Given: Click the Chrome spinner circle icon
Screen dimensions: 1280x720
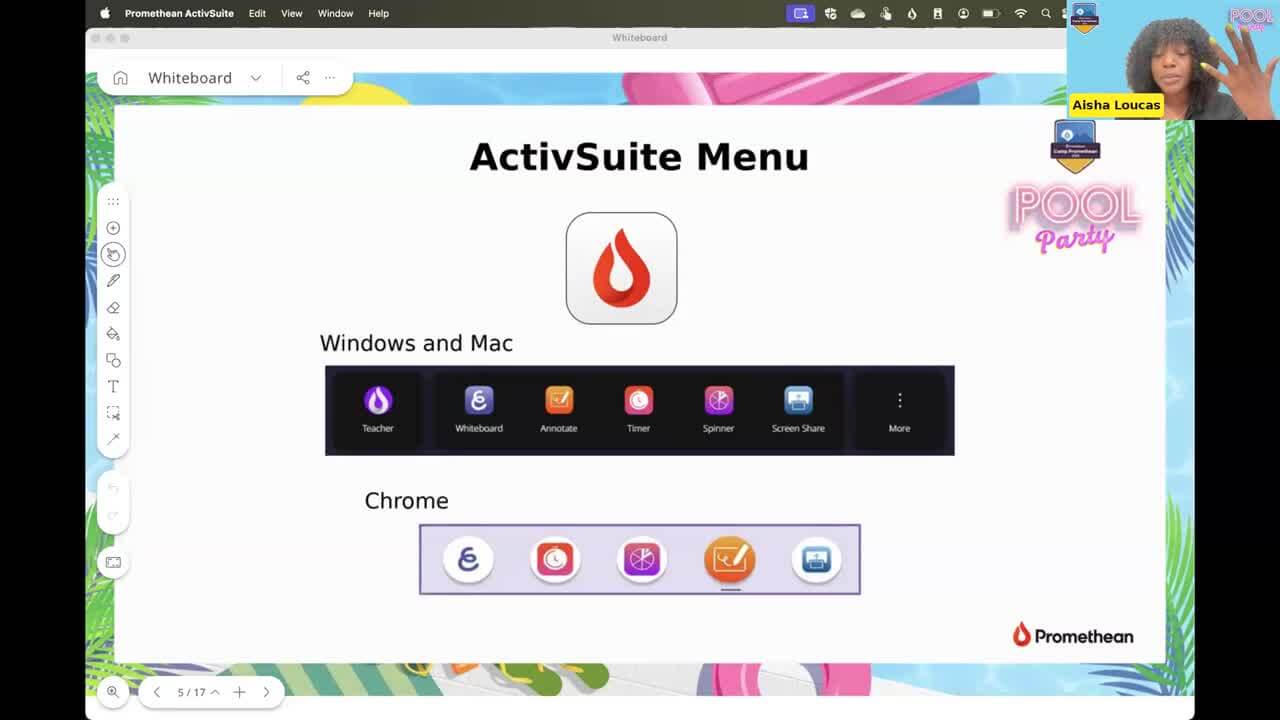Looking at the screenshot, I should click(x=642, y=559).
